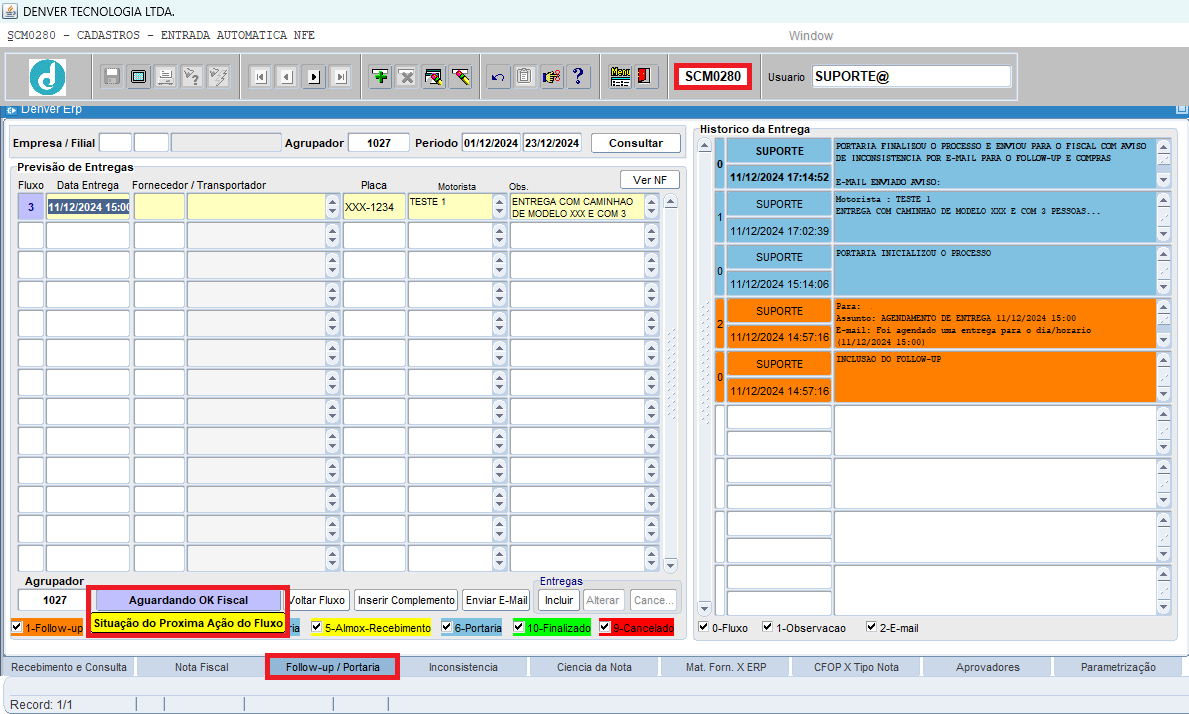This screenshot has height=714, width=1189.
Task: Toggle the 1-Follow-up filter checkbox
Action: pos(17,627)
